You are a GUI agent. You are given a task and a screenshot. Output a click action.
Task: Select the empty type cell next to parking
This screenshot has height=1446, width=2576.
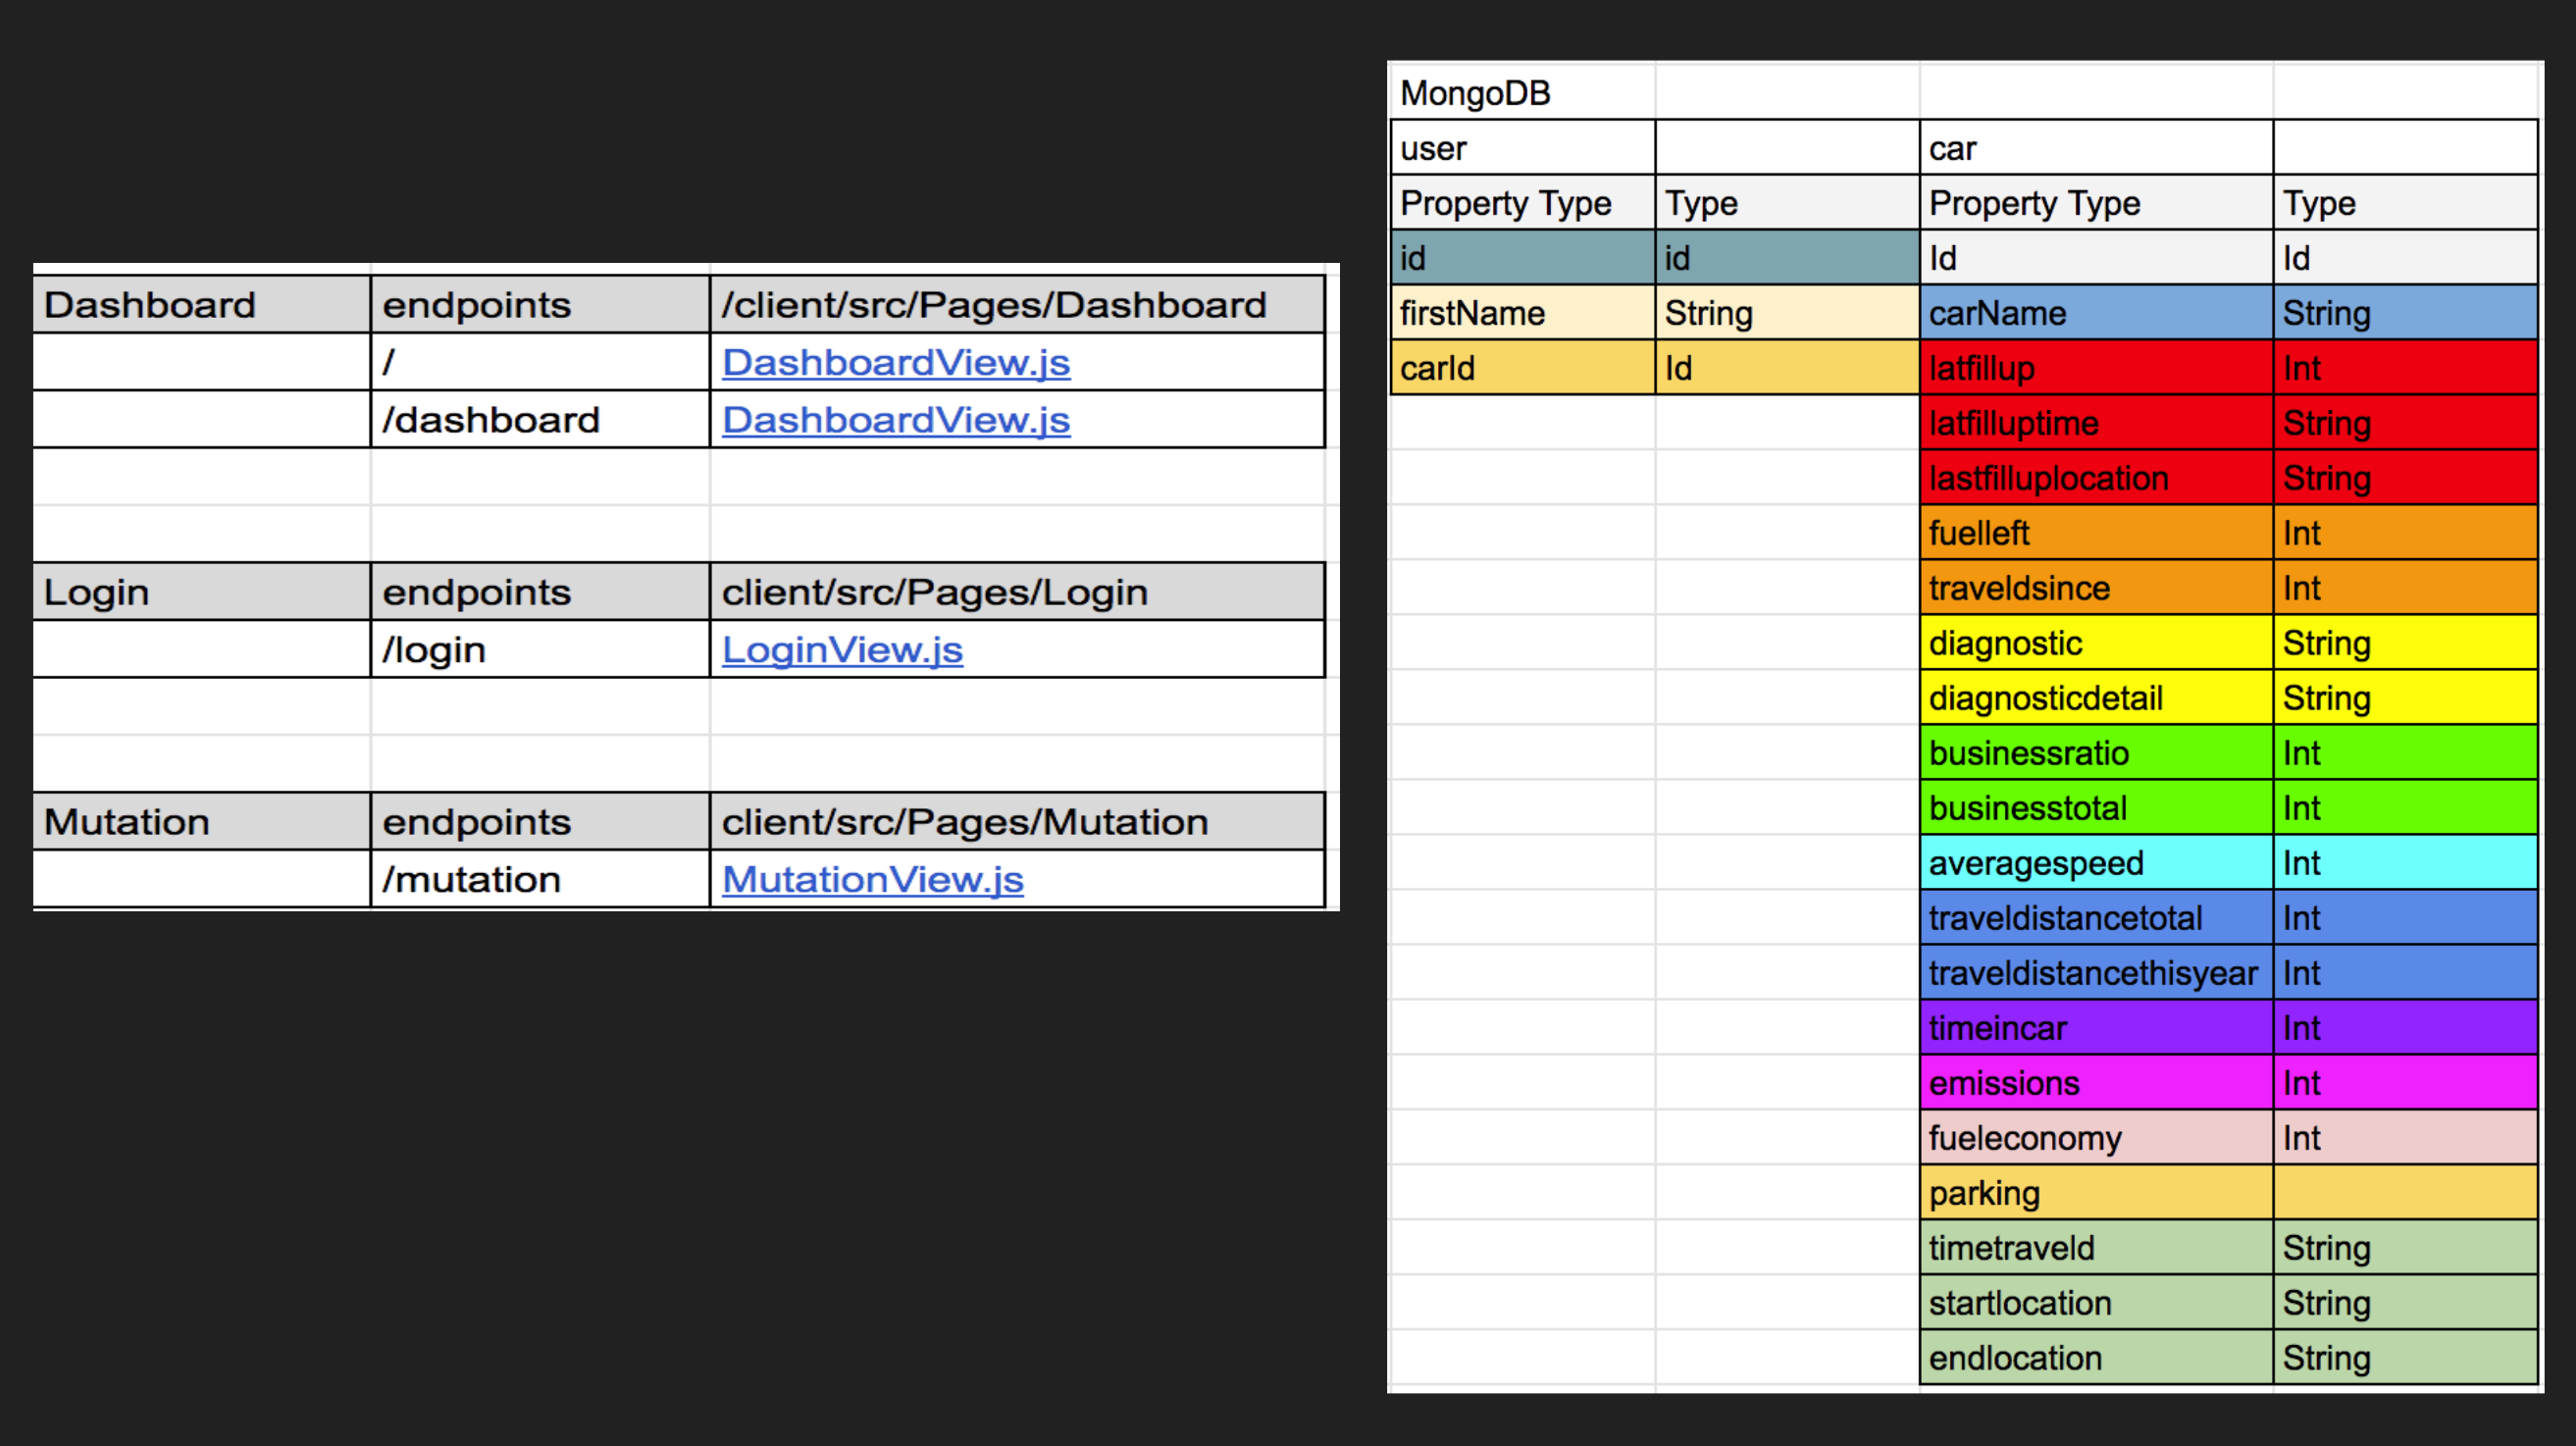click(2405, 1193)
